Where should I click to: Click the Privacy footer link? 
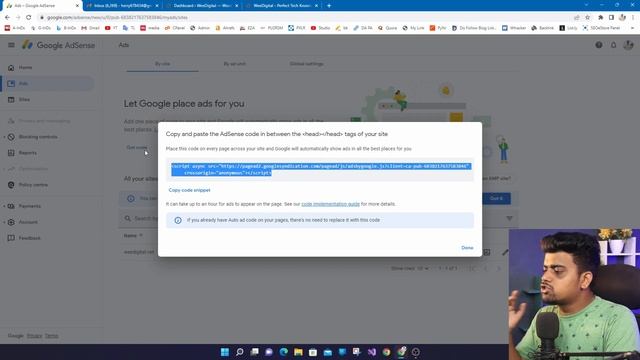coord(34,336)
